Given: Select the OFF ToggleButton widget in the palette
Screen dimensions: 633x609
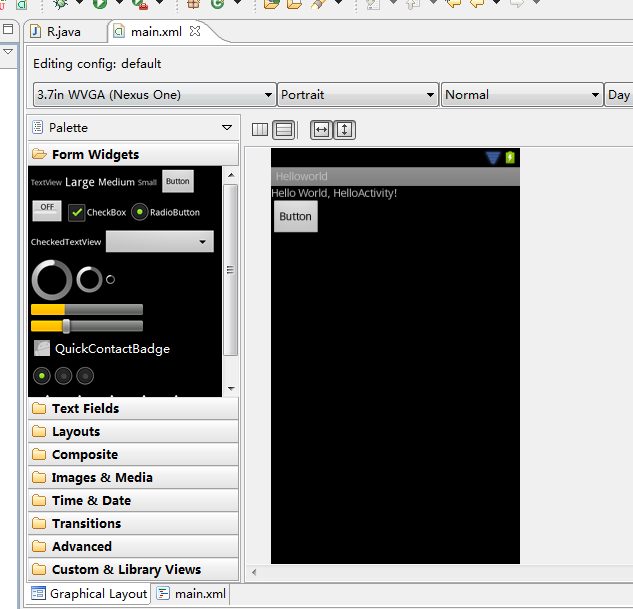Looking at the screenshot, I should coord(47,211).
